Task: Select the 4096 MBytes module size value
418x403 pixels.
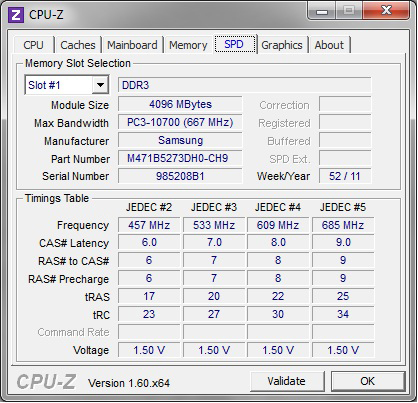Action: point(180,105)
